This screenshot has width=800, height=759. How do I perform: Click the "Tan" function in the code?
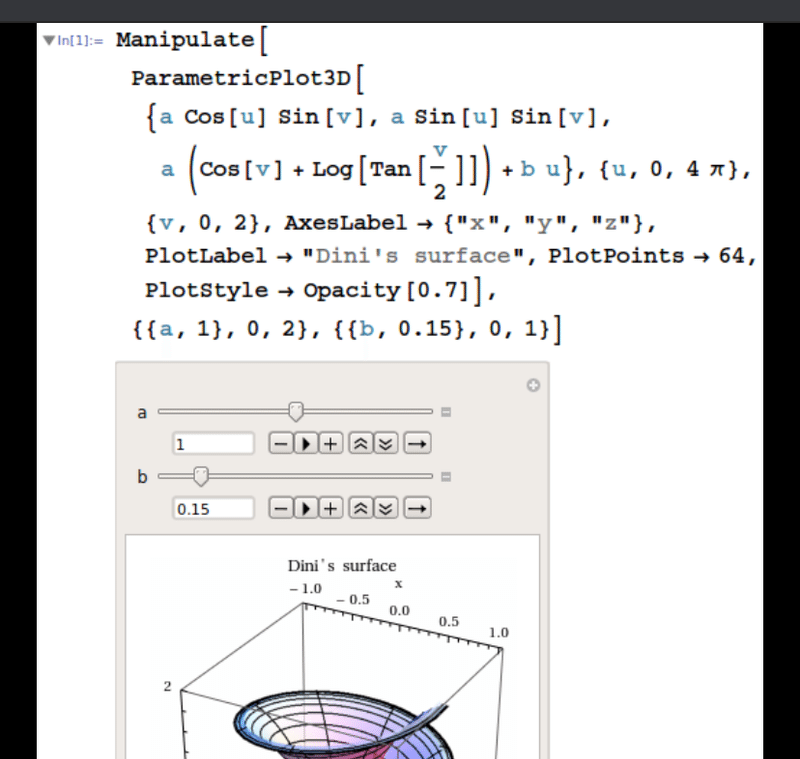click(x=390, y=169)
